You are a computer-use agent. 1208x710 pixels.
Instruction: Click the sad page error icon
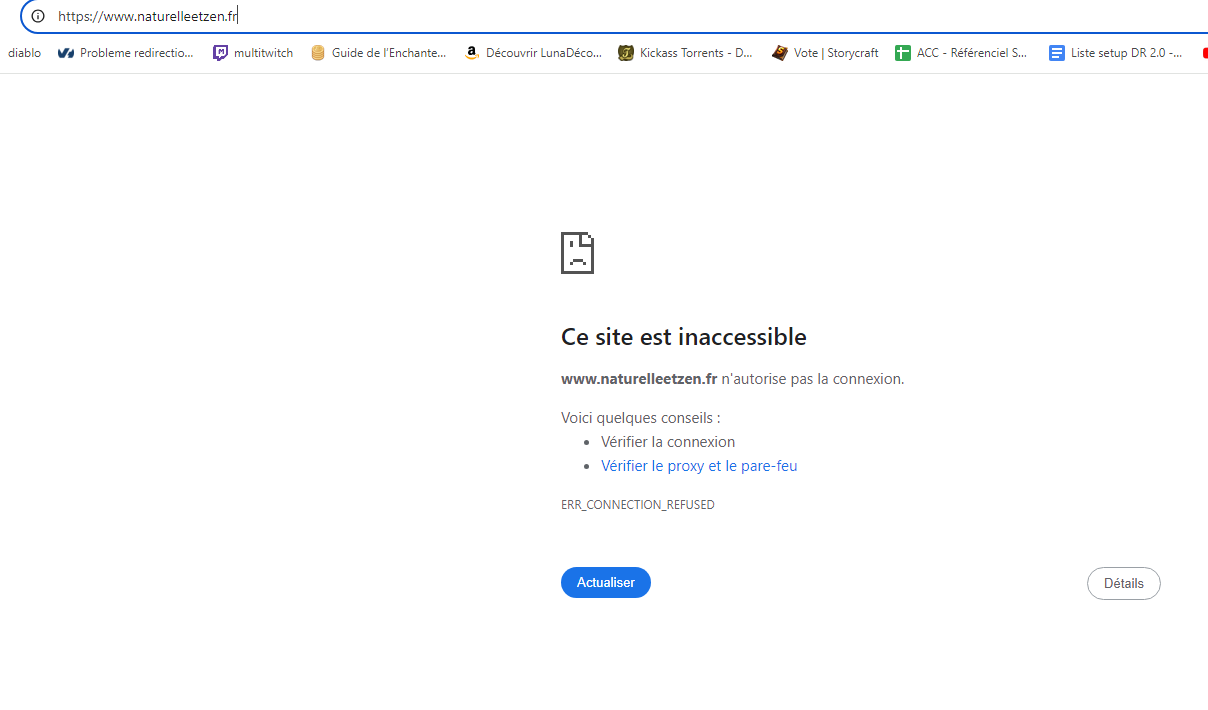[577, 253]
